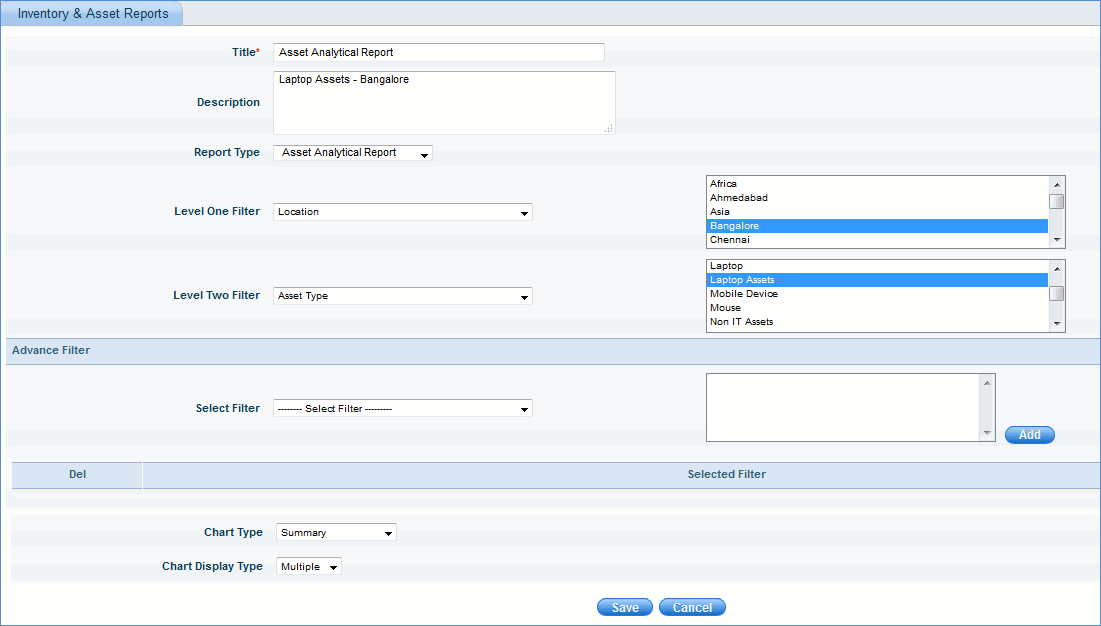Image resolution: width=1101 pixels, height=626 pixels.
Task: Save the report
Action: [x=625, y=608]
